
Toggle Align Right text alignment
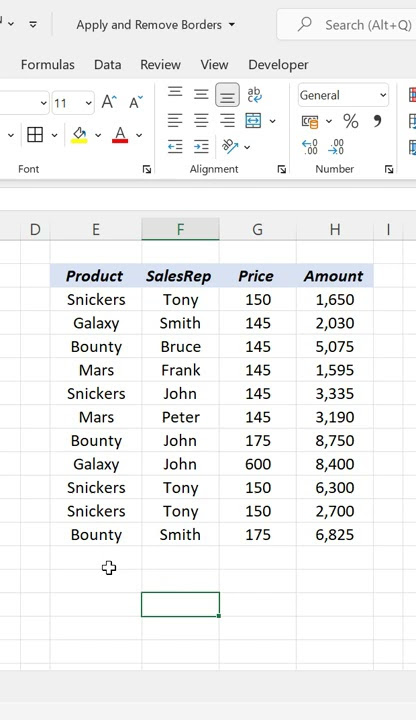[x=227, y=121]
